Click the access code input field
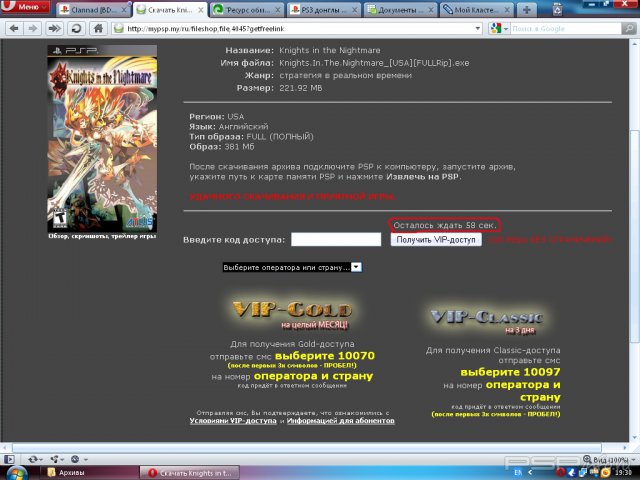 click(x=334, y=240)
